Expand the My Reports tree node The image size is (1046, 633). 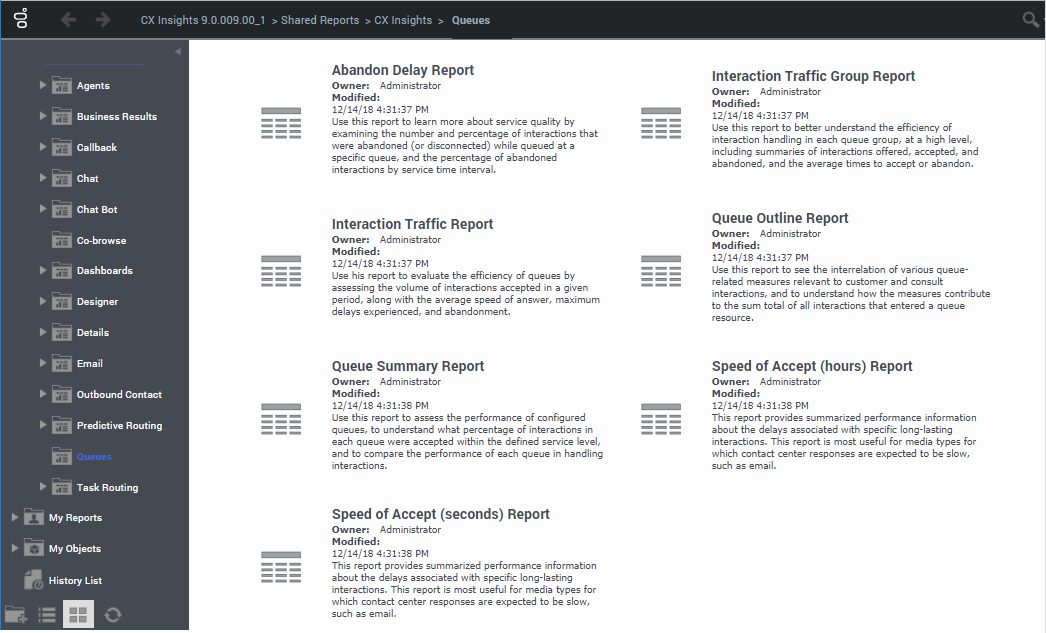[14, 517]
